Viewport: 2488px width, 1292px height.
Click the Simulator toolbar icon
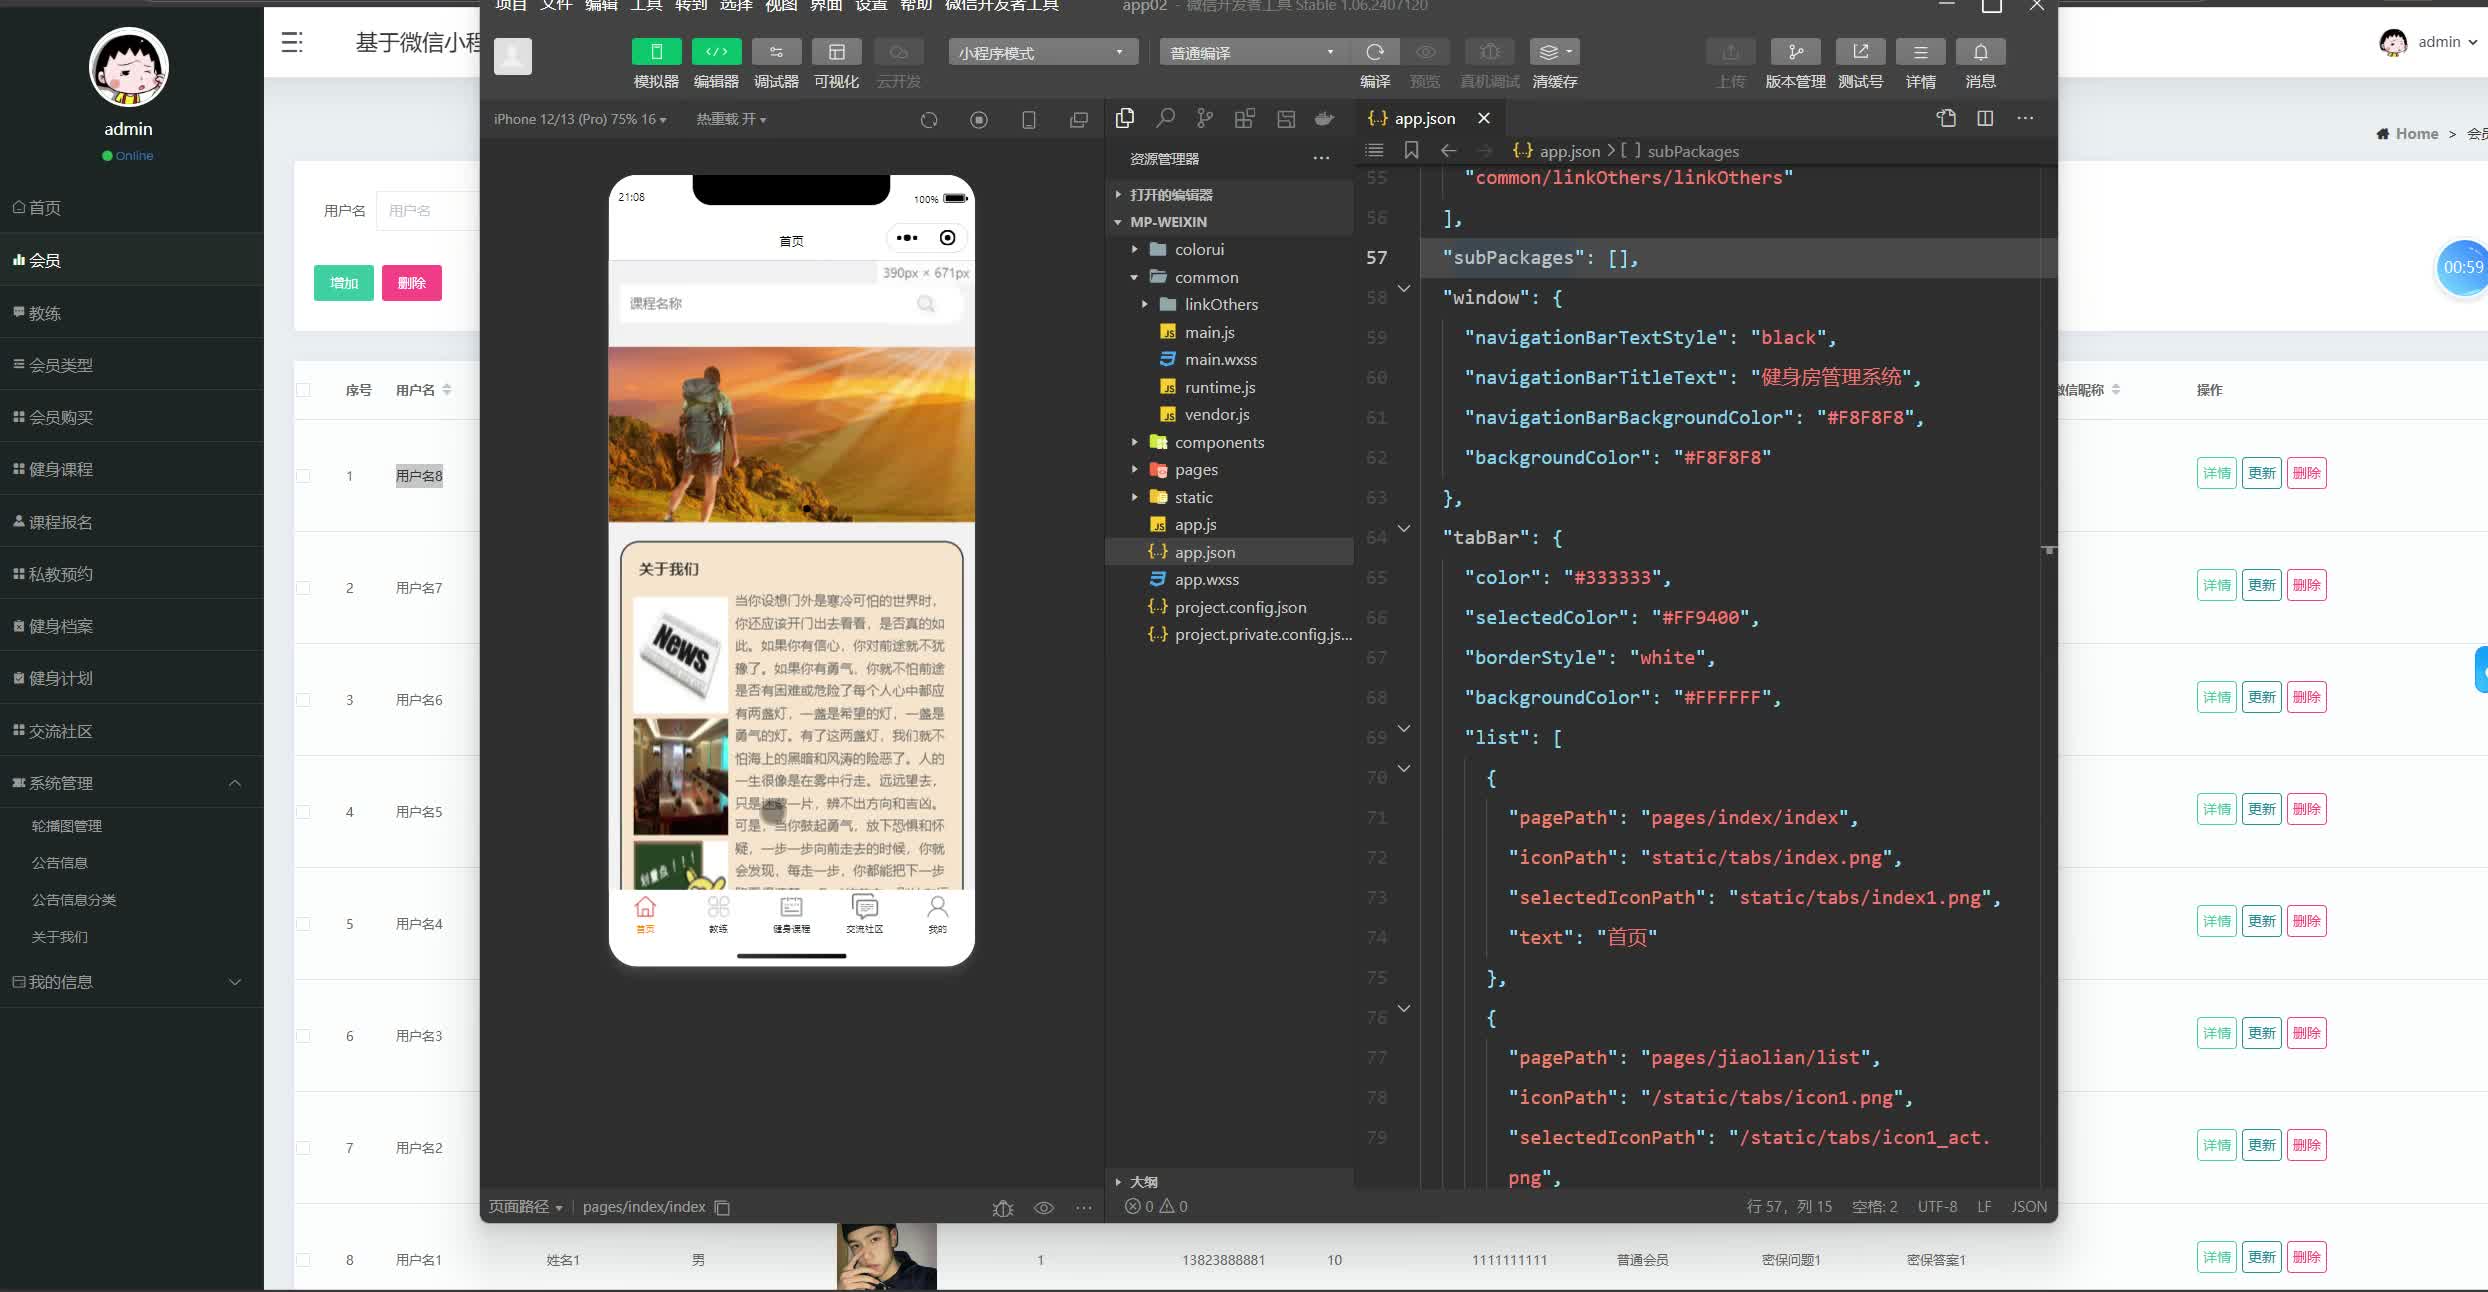(656, 52)
